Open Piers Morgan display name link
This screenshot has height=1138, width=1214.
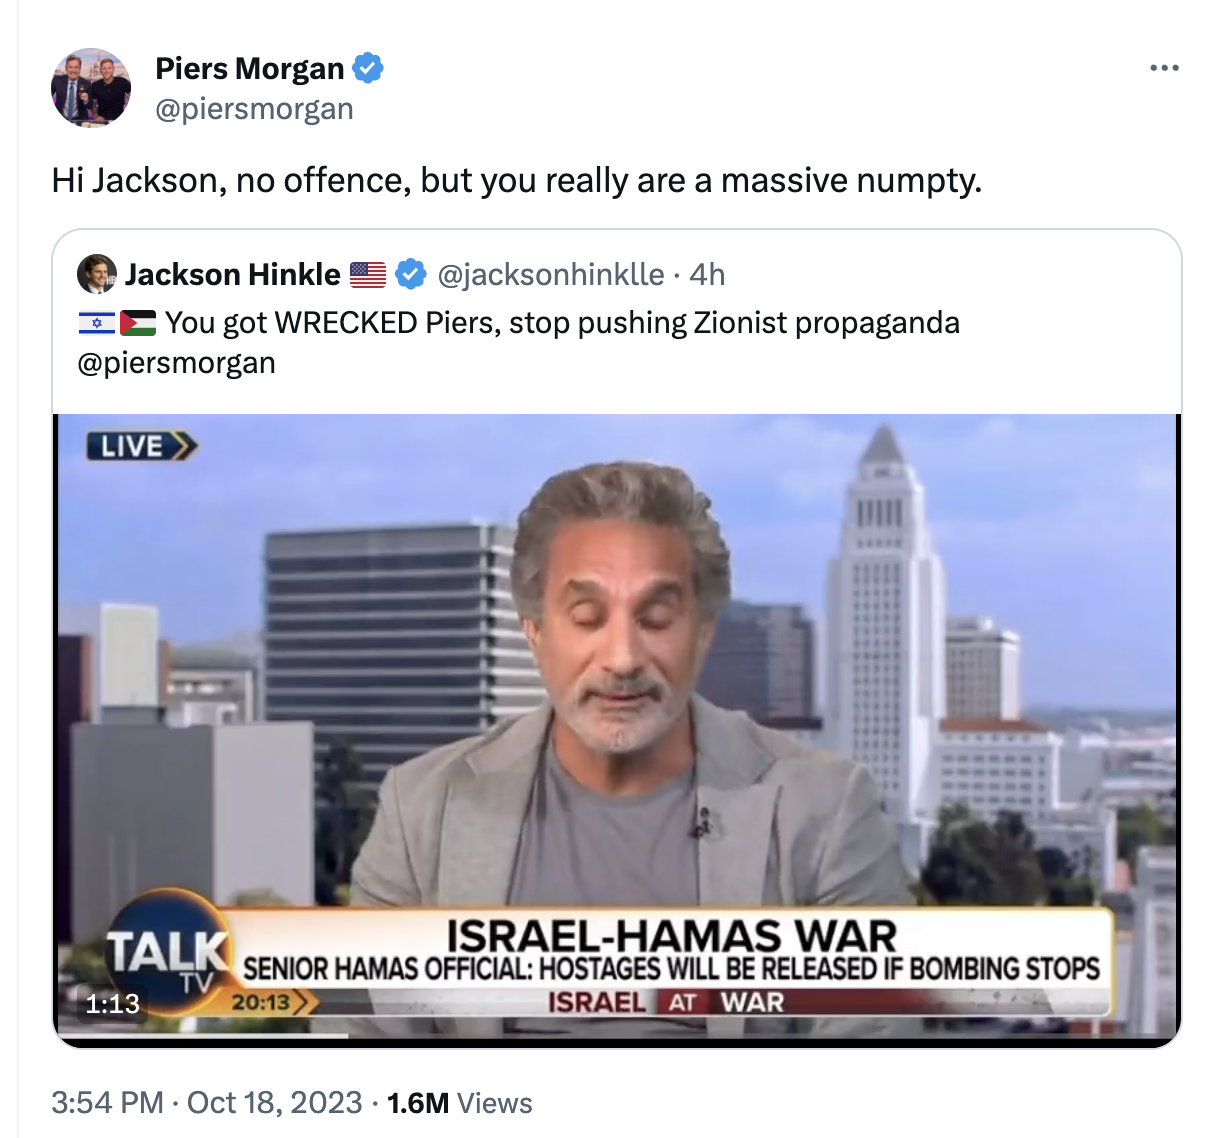(250, 68)
